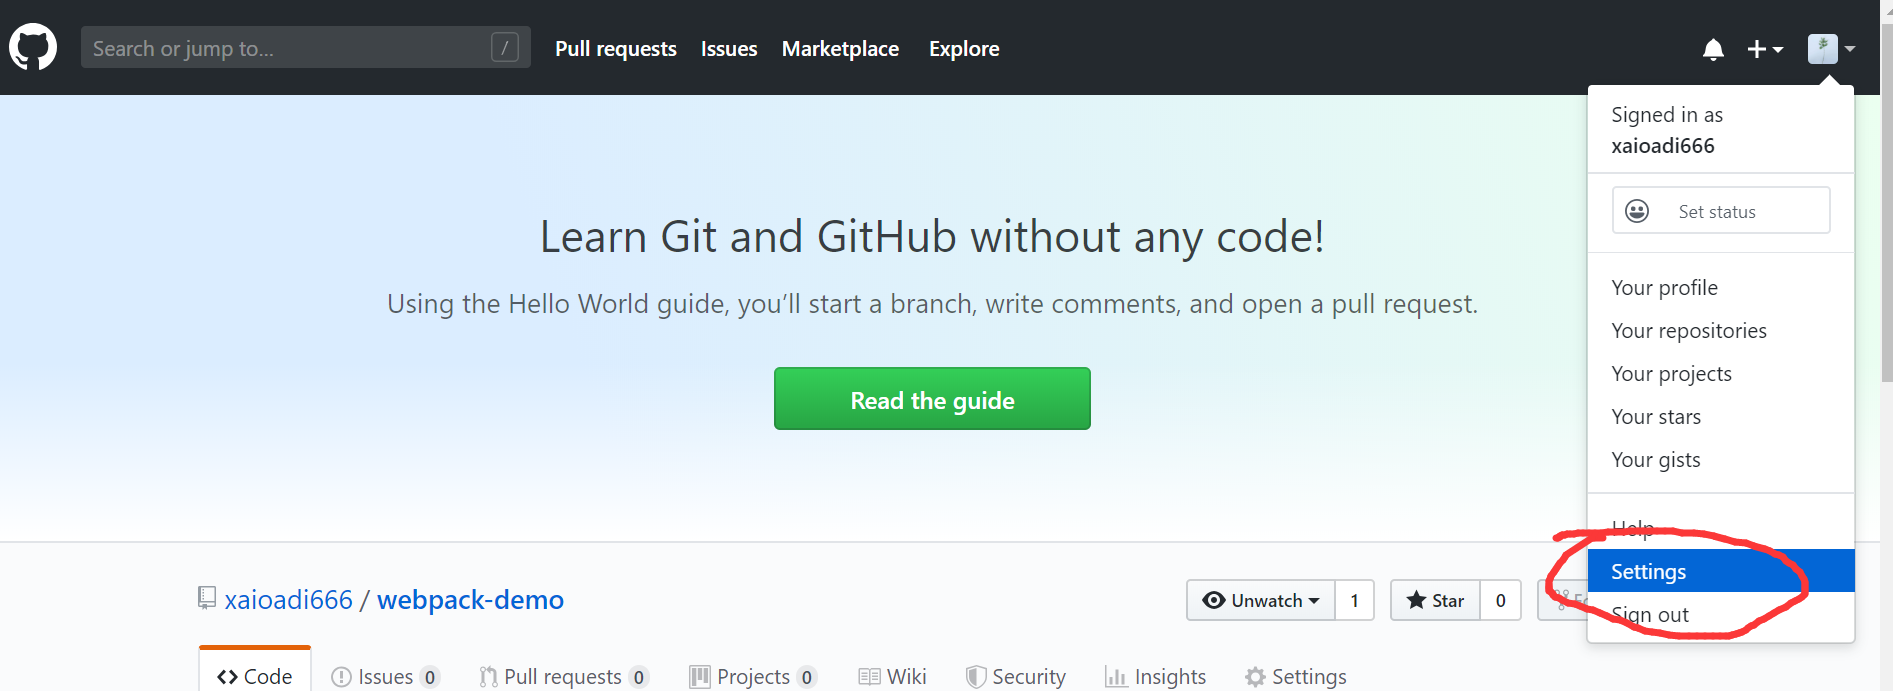1893x691 pixels.
Task: Switch to the repository Pull requests tab
Action: 564,677
